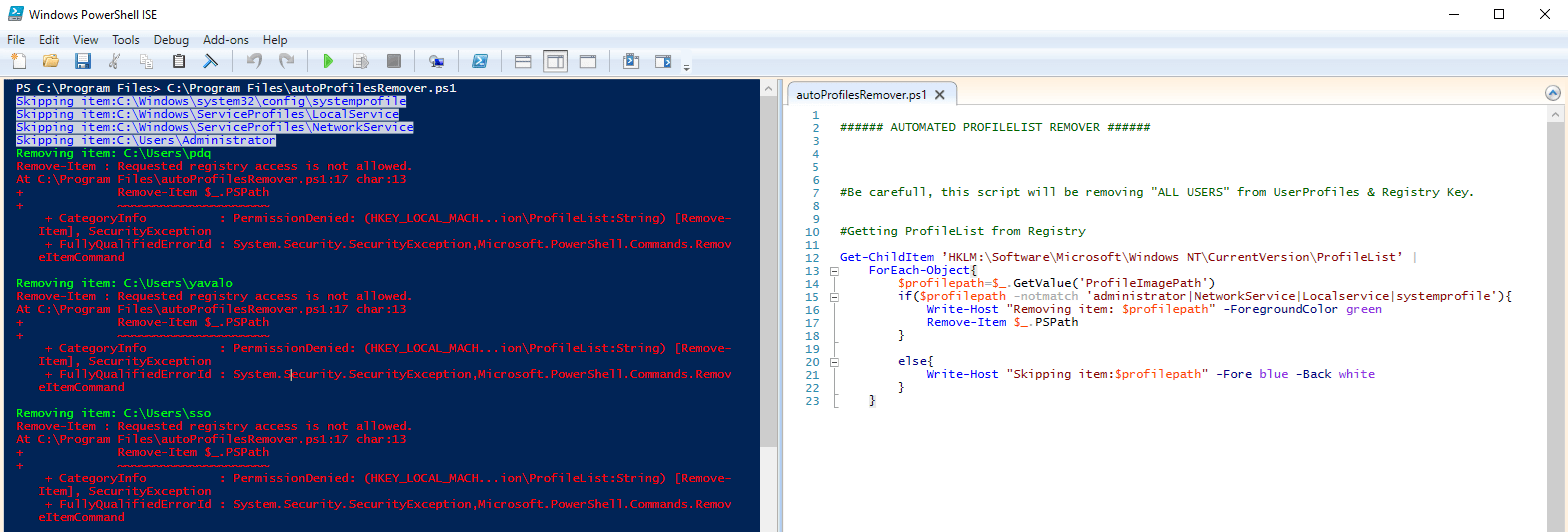Open the Add-ons menu
The image size is (1568, 532).
tap(226, 40)
